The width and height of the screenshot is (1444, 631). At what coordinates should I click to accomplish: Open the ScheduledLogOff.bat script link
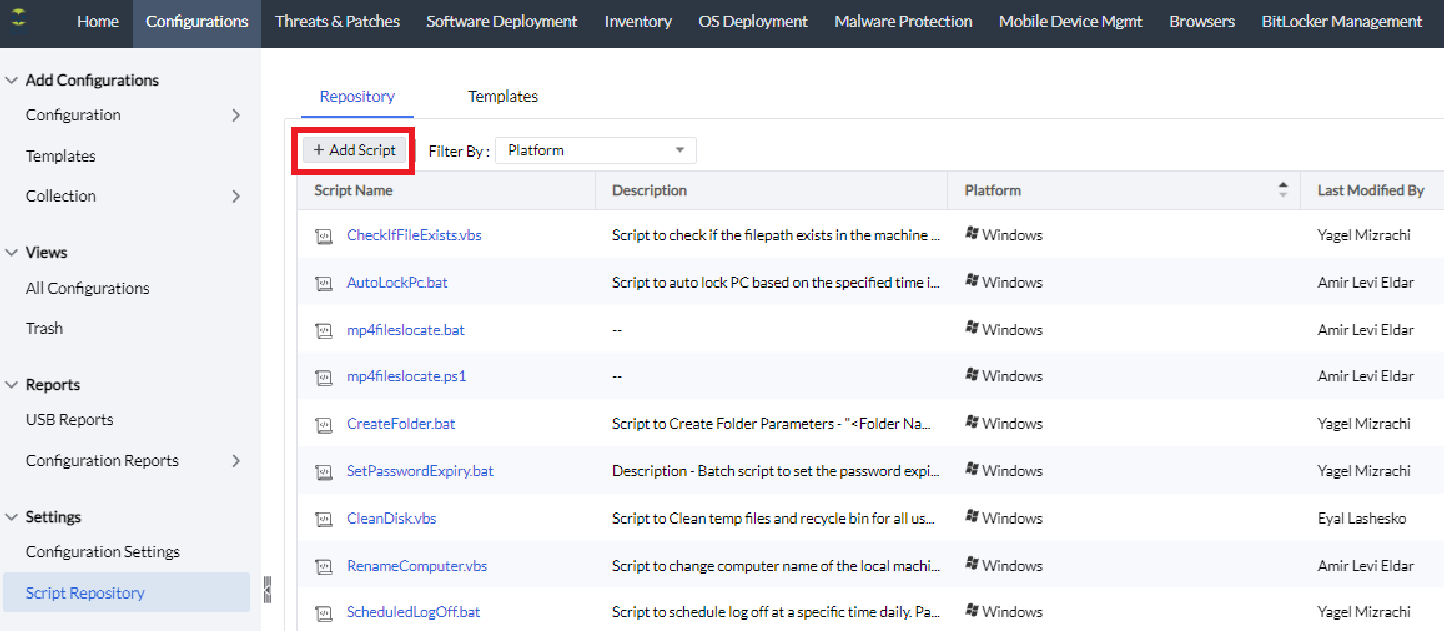pos(413,612)
